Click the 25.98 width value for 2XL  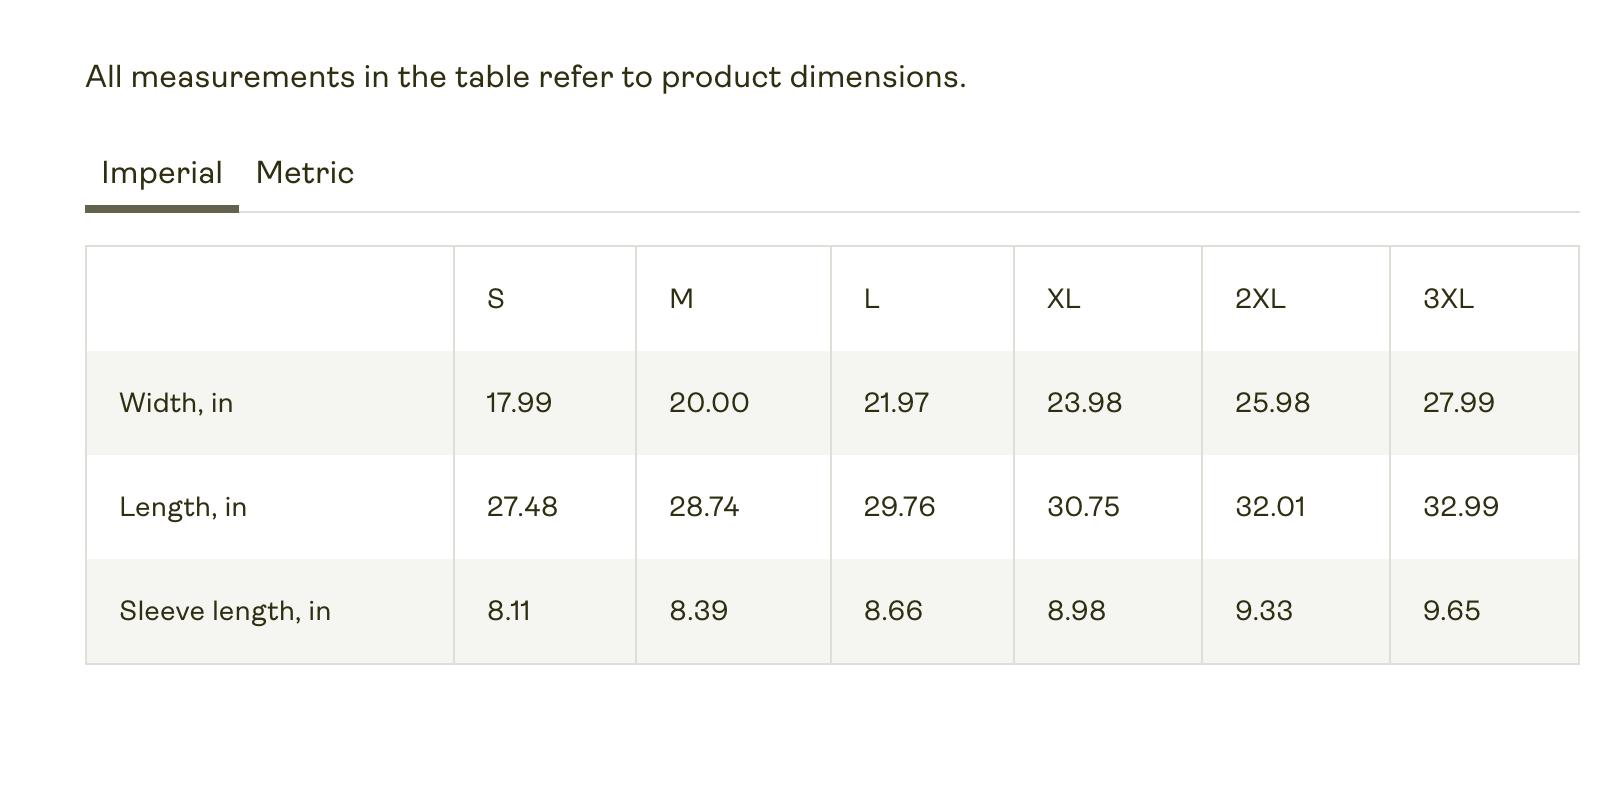click(x=1272, y=403)
